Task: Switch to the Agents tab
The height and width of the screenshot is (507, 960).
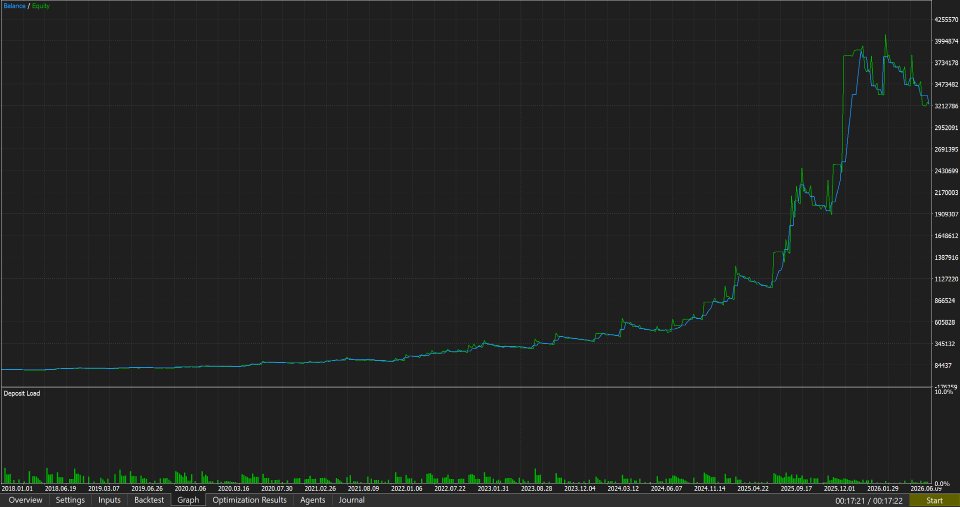Action: click(312, 500)
